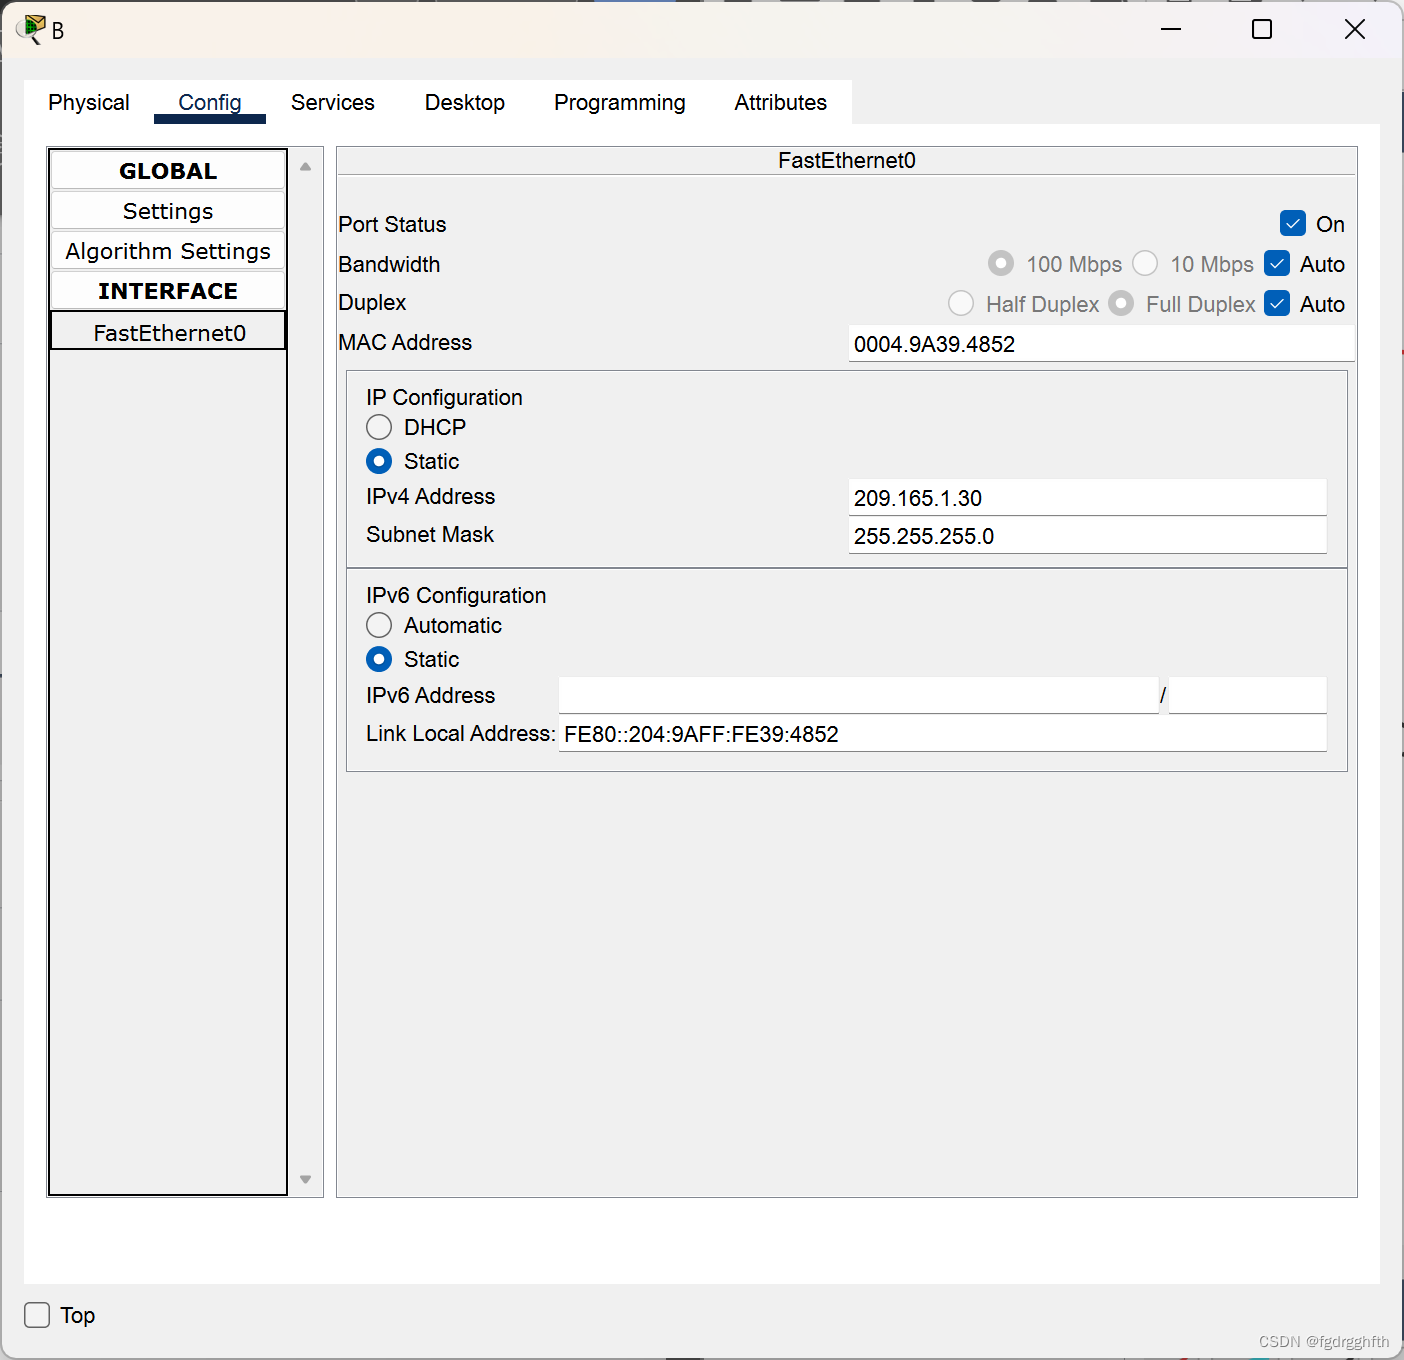1404x1360 pixels.
Task: Open the Programming tab
Action: 620,102
